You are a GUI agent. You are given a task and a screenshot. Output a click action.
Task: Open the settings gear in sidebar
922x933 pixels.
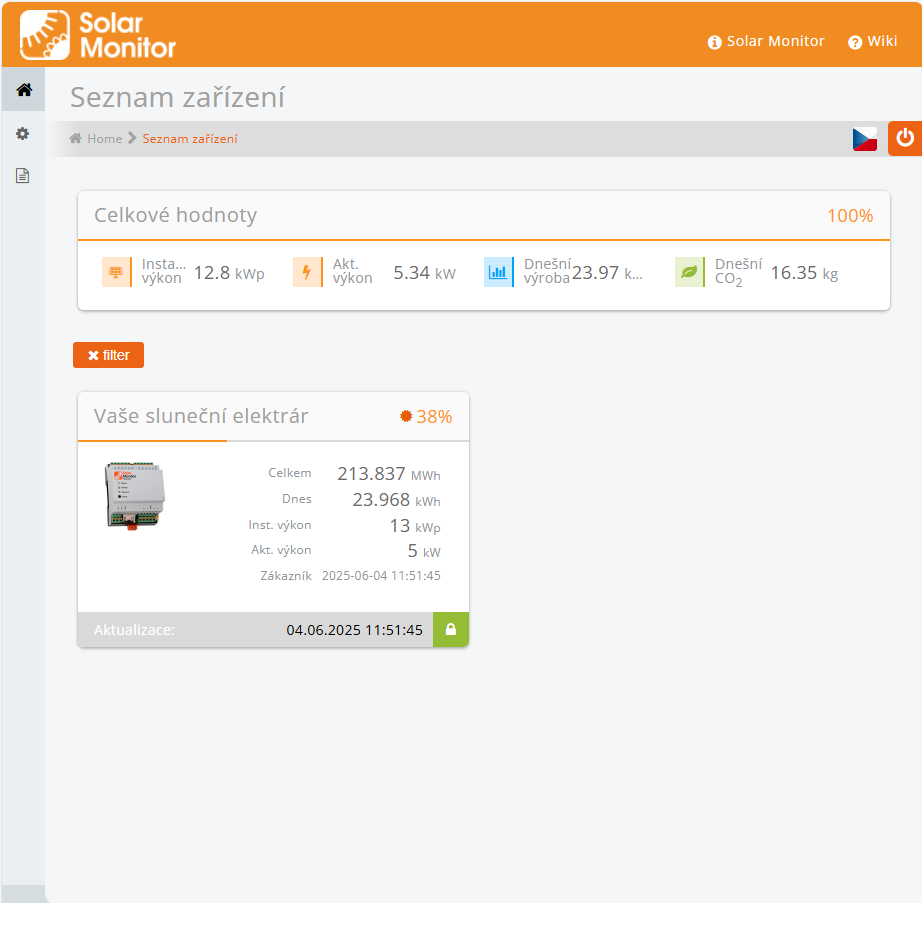click(23, 133)
